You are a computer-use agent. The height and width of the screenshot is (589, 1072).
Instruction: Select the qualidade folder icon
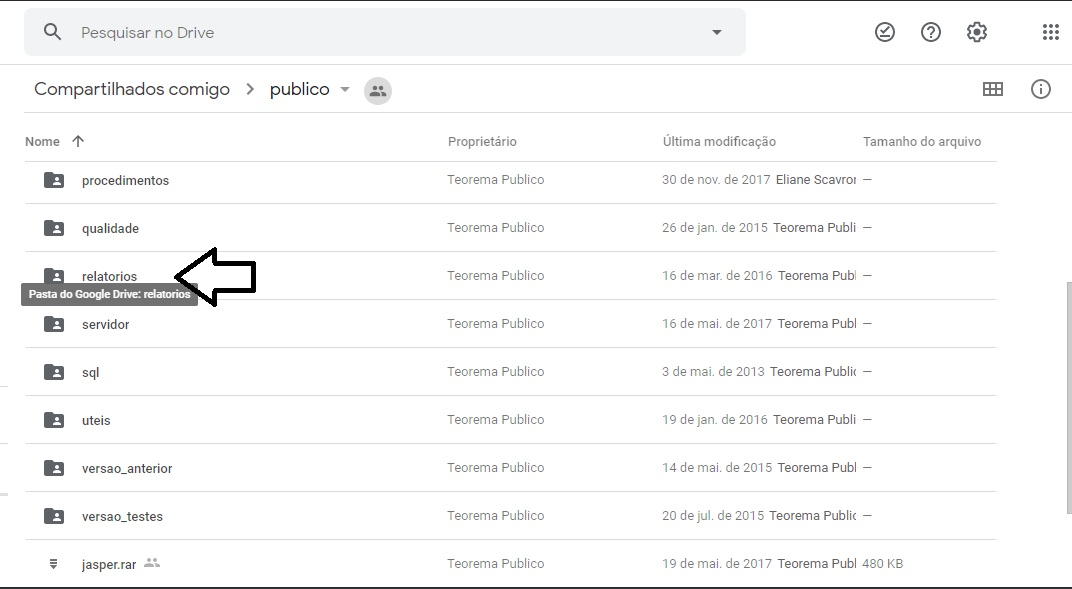point(54,228)
